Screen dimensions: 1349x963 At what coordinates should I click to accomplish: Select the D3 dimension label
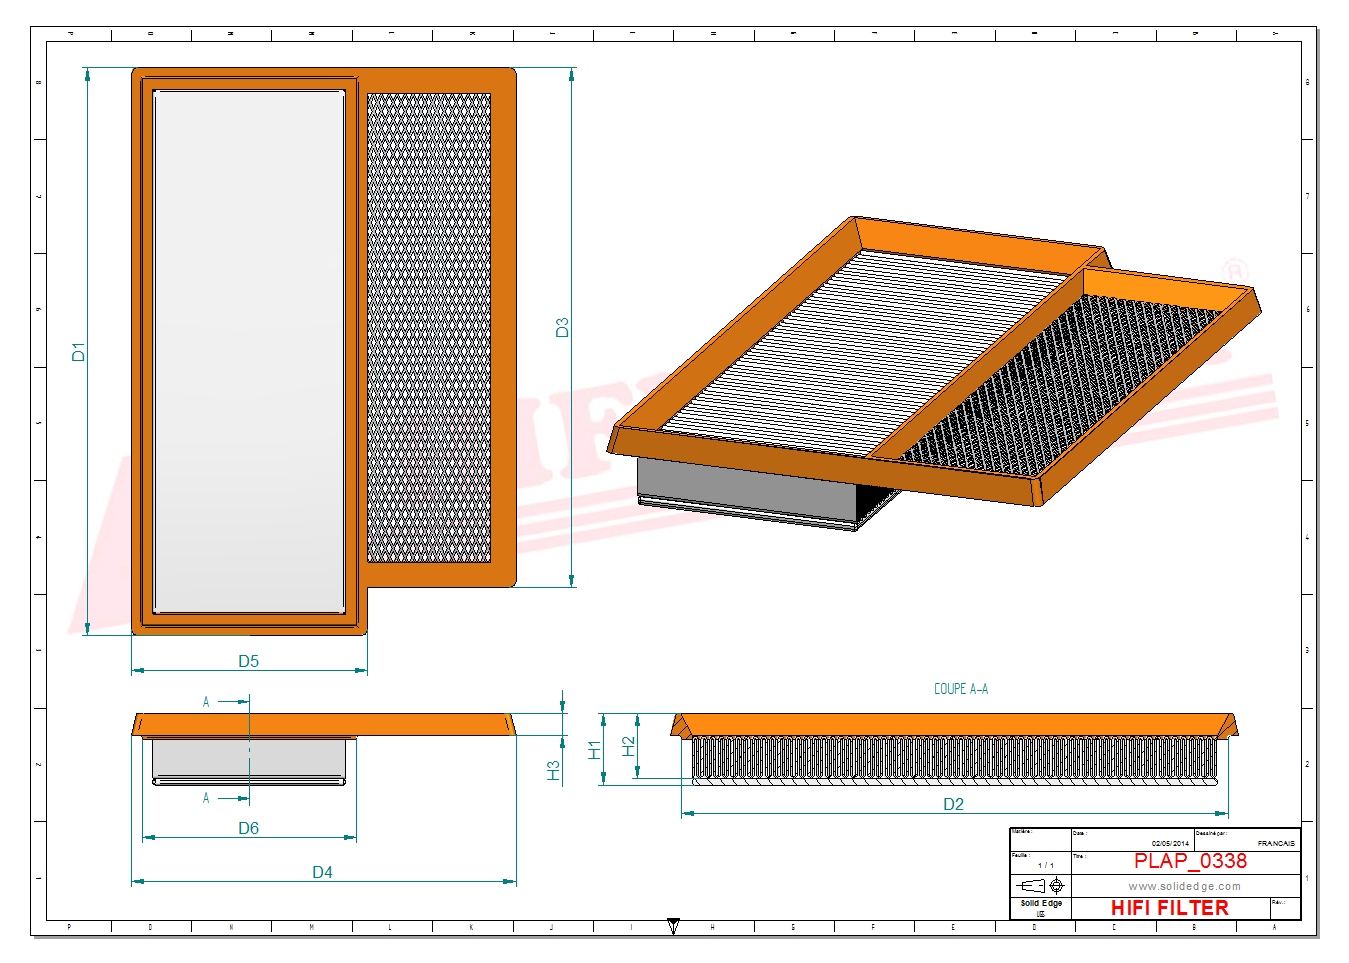tap(562, 327)
